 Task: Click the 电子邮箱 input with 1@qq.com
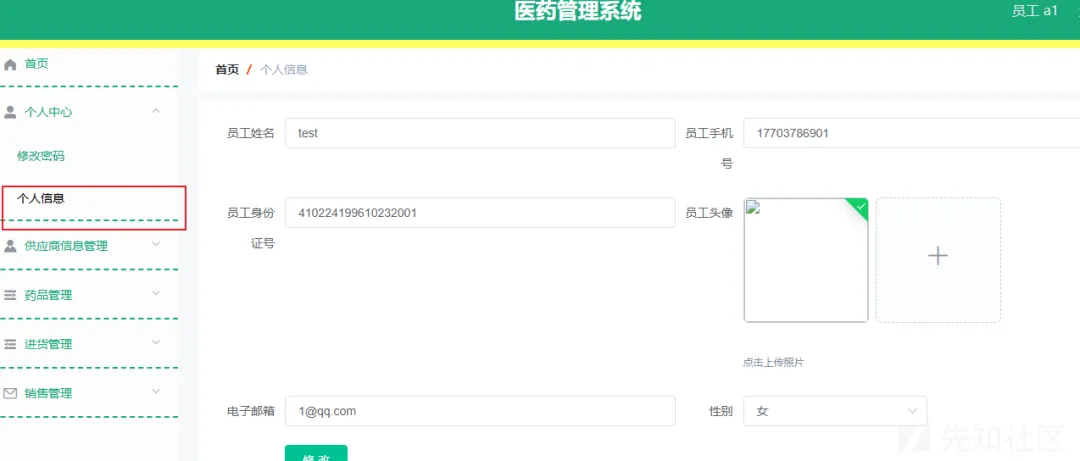(x=480, y=411)
